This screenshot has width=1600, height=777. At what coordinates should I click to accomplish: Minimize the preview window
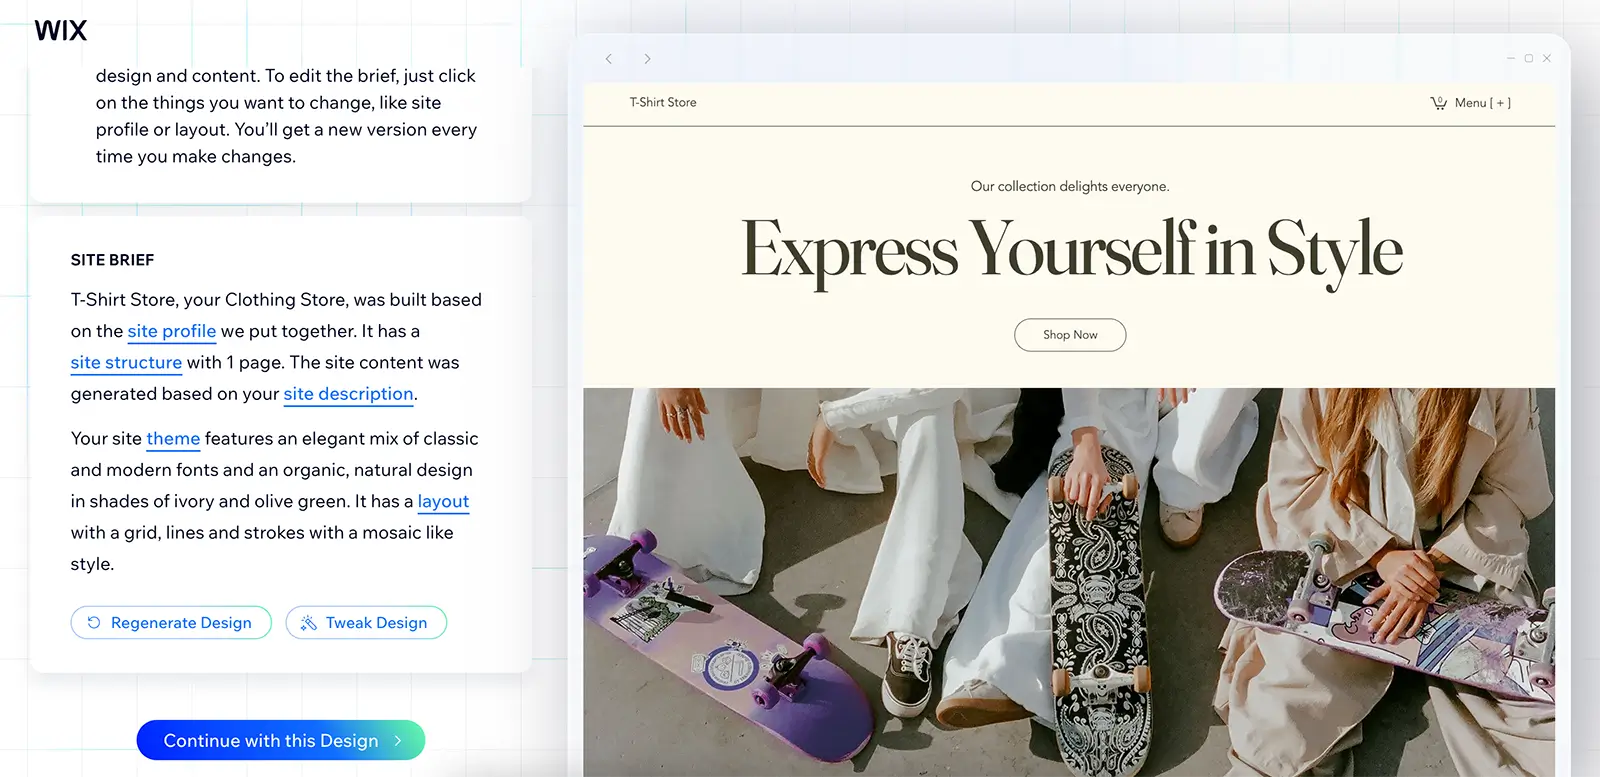tap(1510, 58)
